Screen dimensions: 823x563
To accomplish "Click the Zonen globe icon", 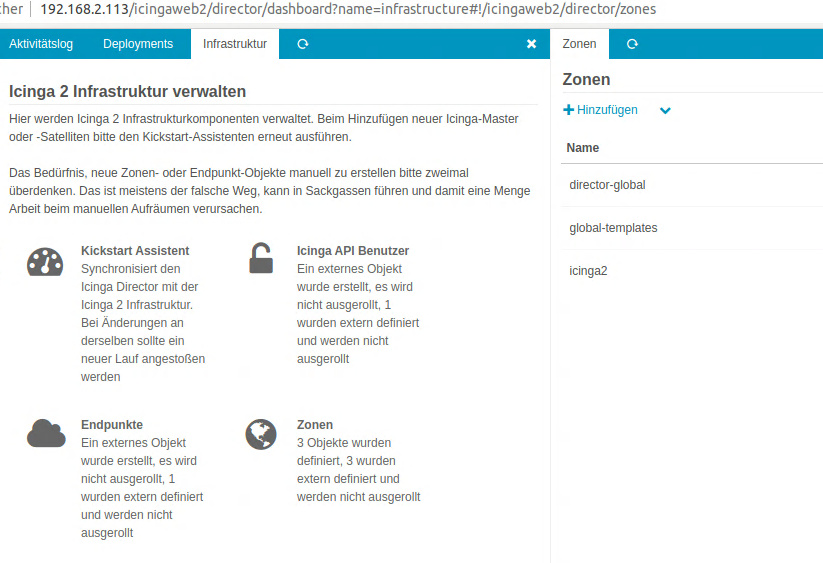I will pyautogui.click(x=261, y=434).
